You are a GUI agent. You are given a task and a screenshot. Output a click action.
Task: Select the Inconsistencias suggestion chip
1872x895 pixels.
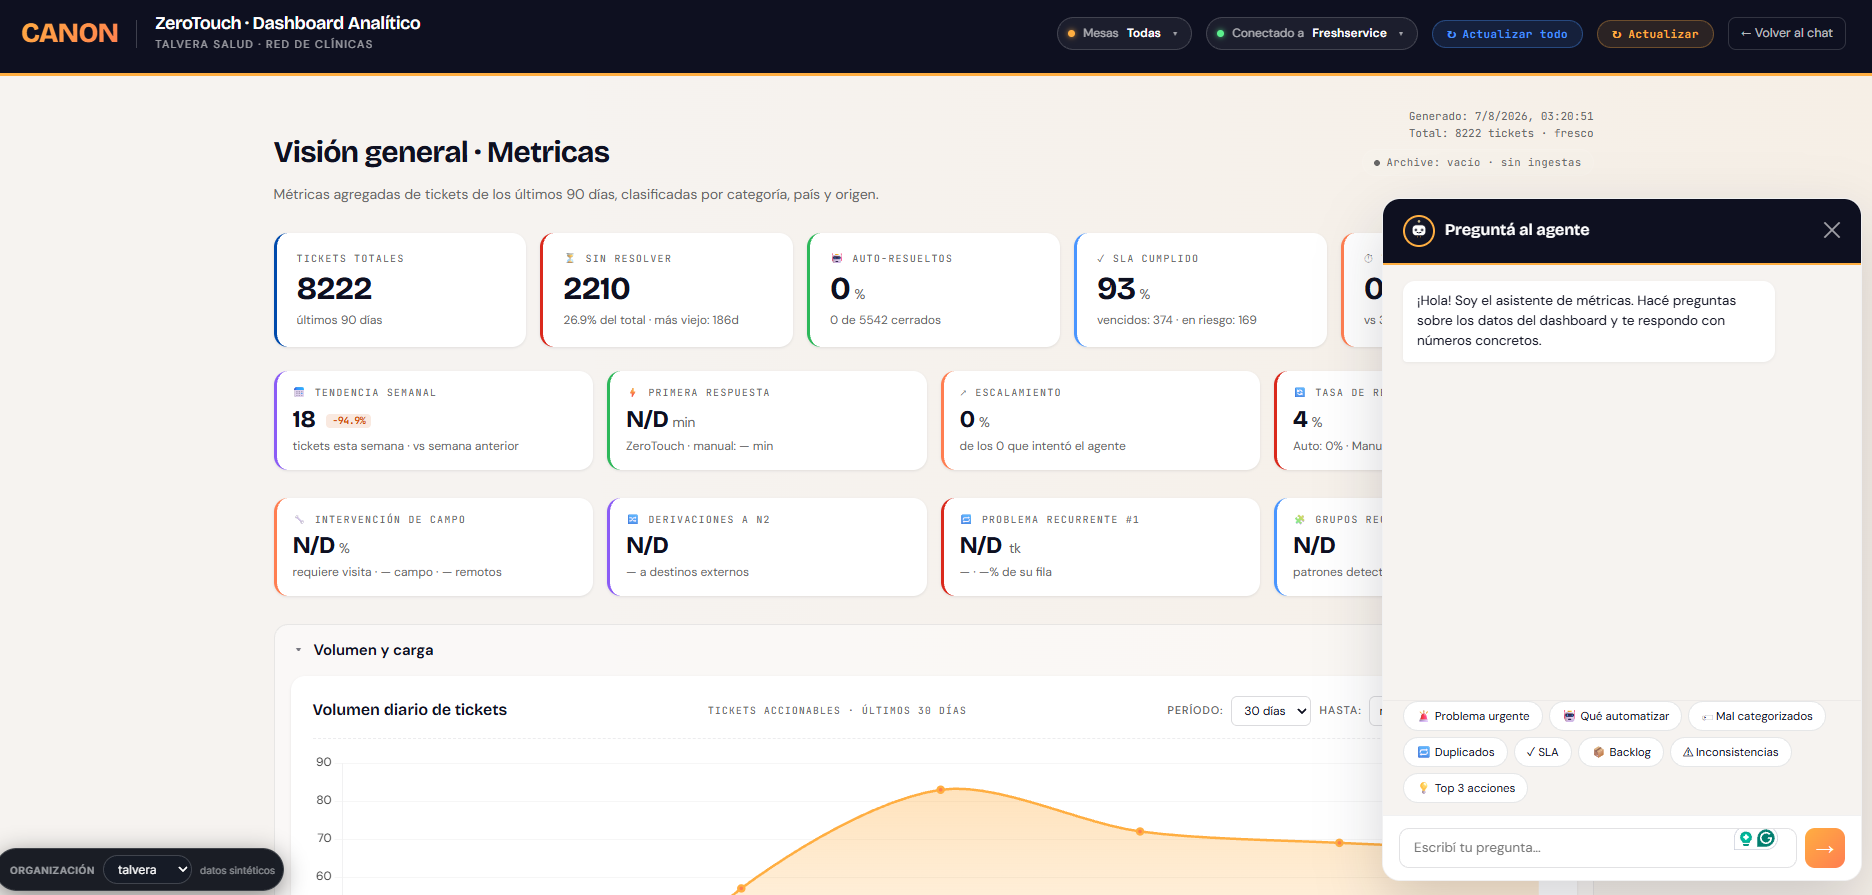tap(1730, 752)
